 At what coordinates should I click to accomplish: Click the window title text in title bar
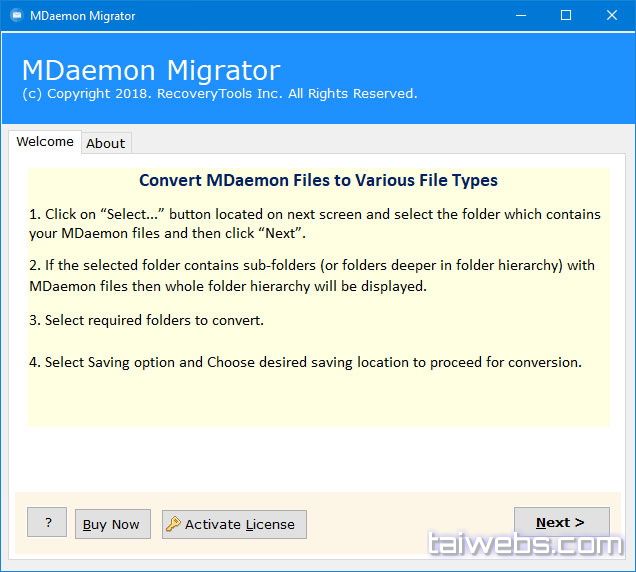(x=83, y=16)
